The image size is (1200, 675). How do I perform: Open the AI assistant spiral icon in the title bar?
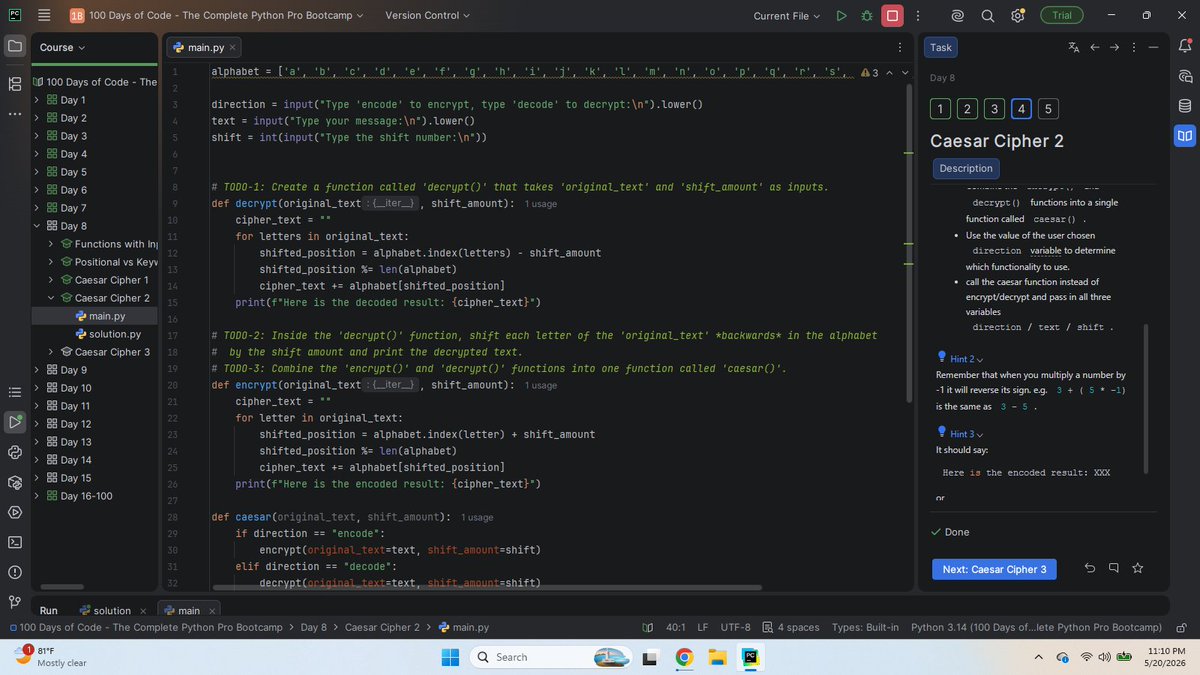pyautogui.click(x=957, y=15)
